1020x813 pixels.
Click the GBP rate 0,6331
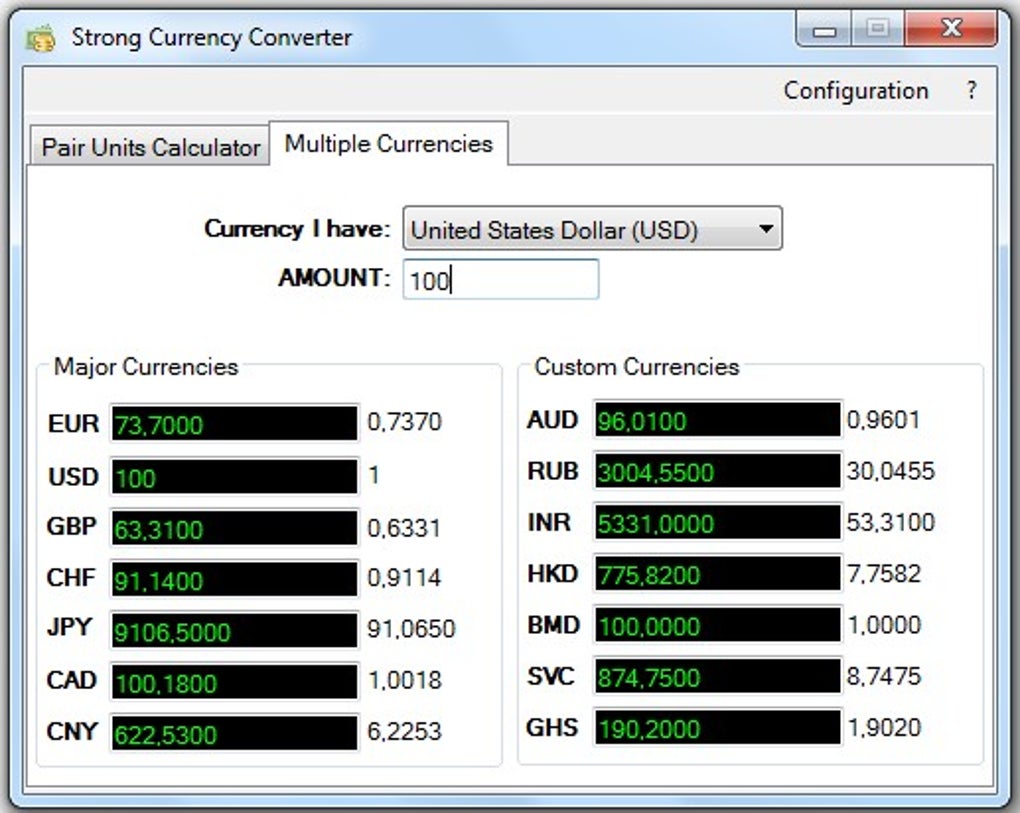(404, 527)
